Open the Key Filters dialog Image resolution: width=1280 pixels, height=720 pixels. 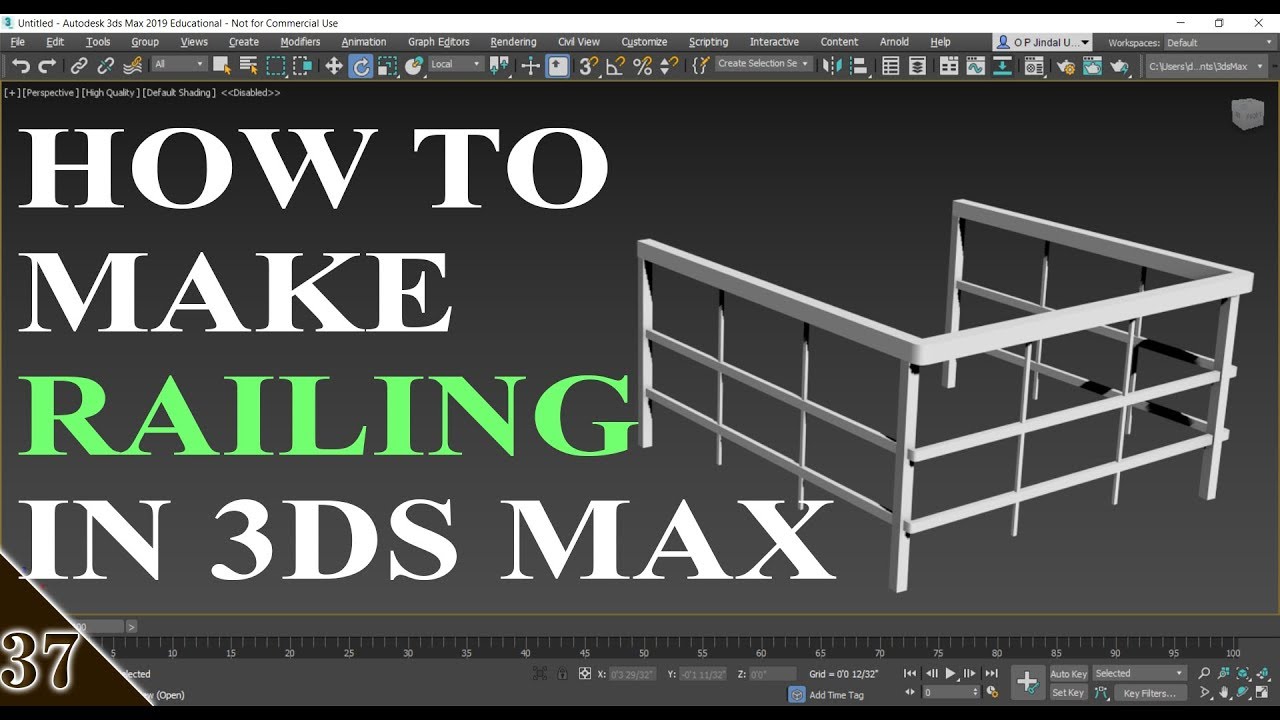click(x=1149, y=692)
